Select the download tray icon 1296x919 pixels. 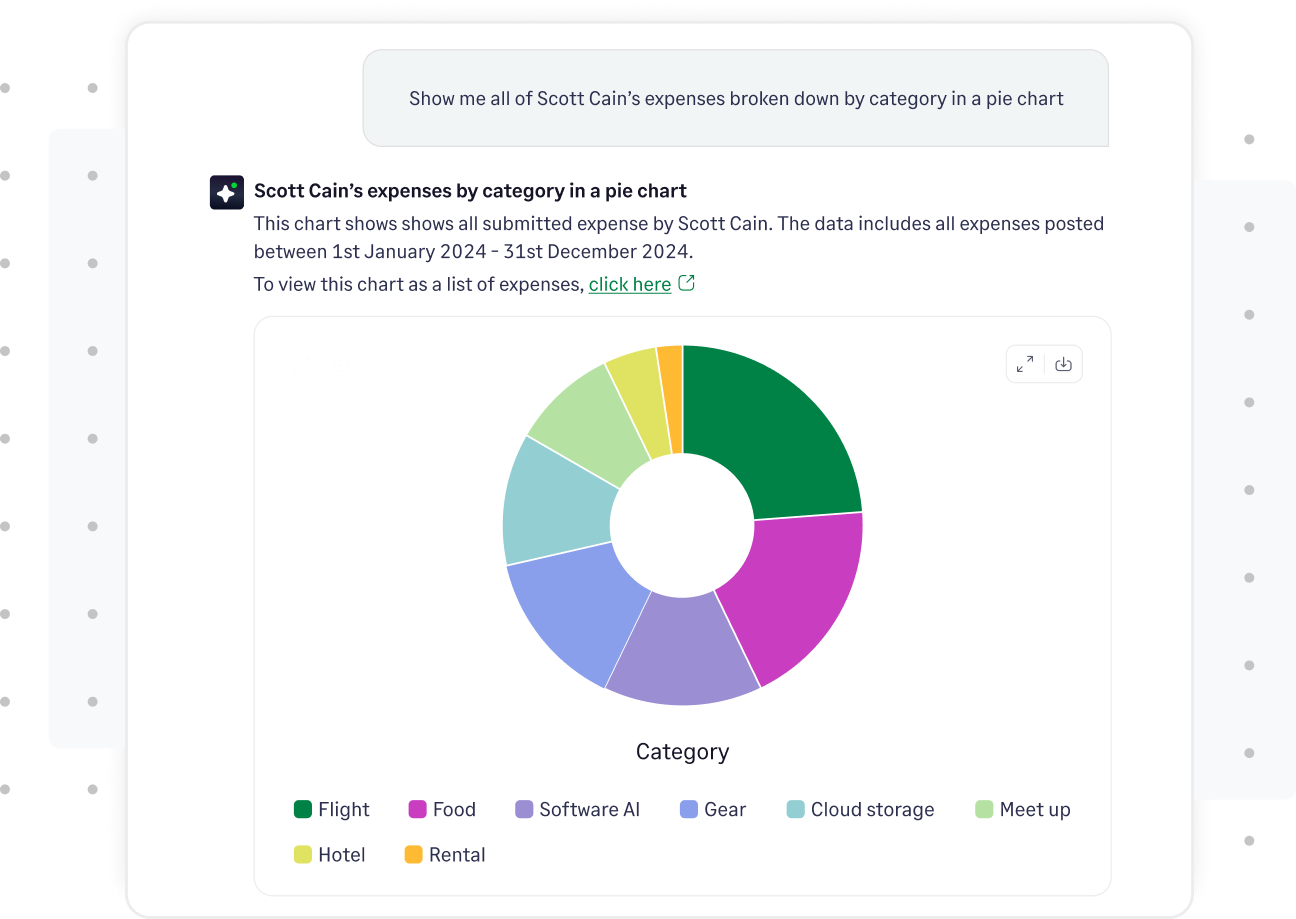pyautogui.click(x=1063, y=364)
